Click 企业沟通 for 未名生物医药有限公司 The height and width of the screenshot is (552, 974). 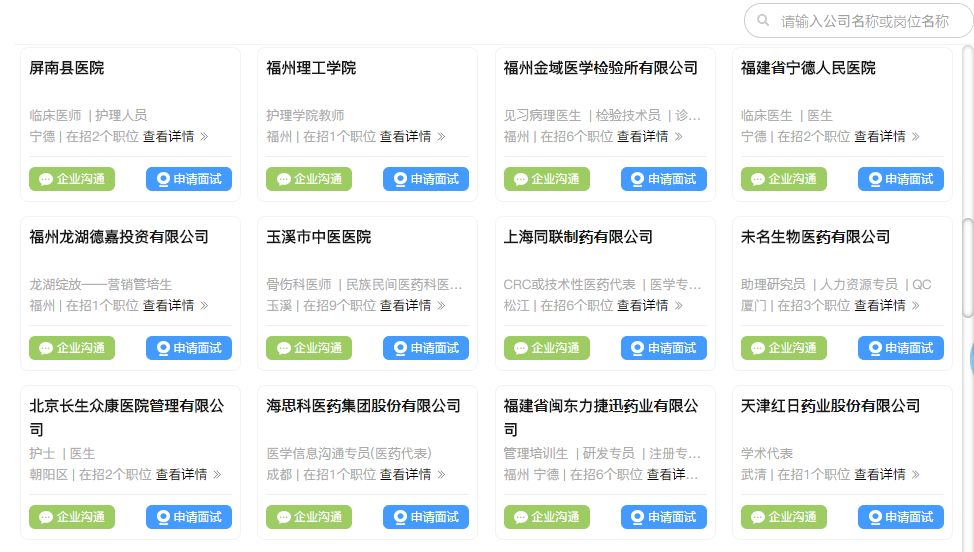tap(784, 348)
